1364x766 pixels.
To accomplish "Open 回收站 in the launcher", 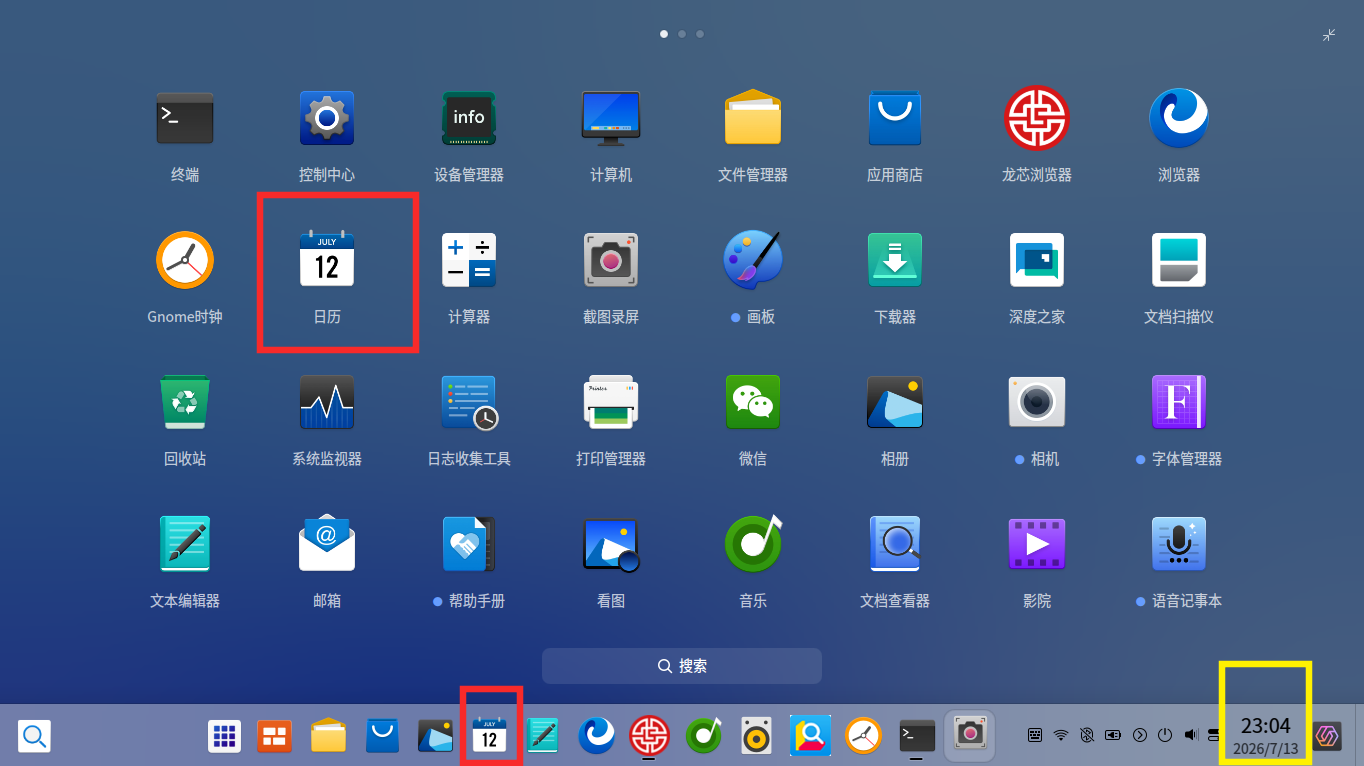I will click(x=185, y=402).
